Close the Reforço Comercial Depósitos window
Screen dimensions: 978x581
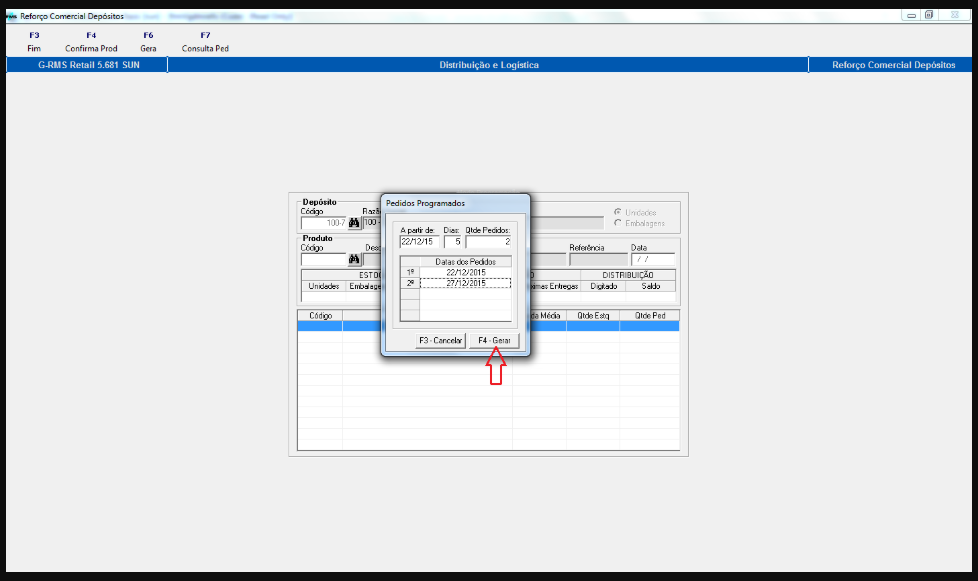pos(954,15)
